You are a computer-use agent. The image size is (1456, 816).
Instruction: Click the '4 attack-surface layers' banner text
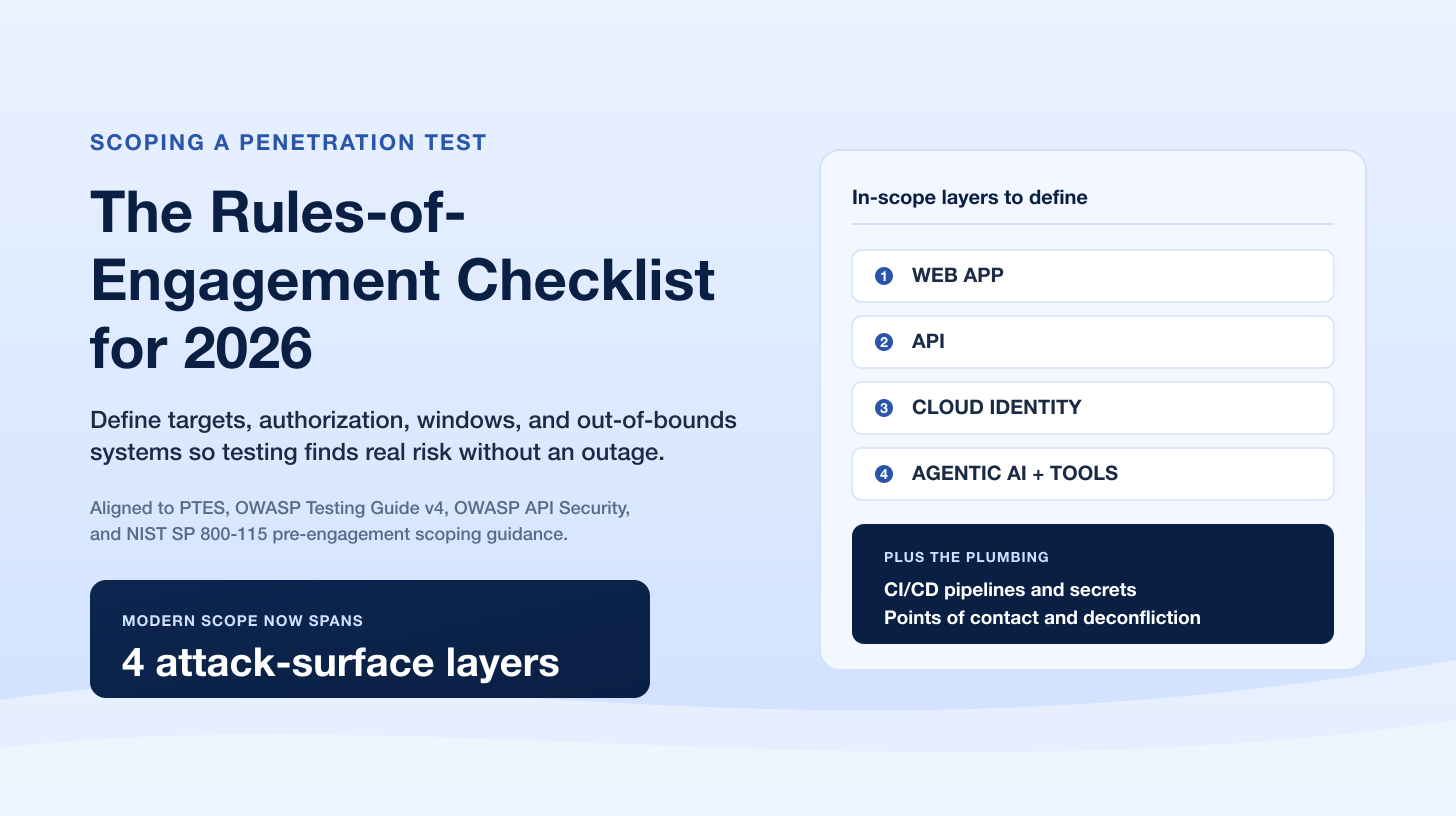(x=340, y=662)
